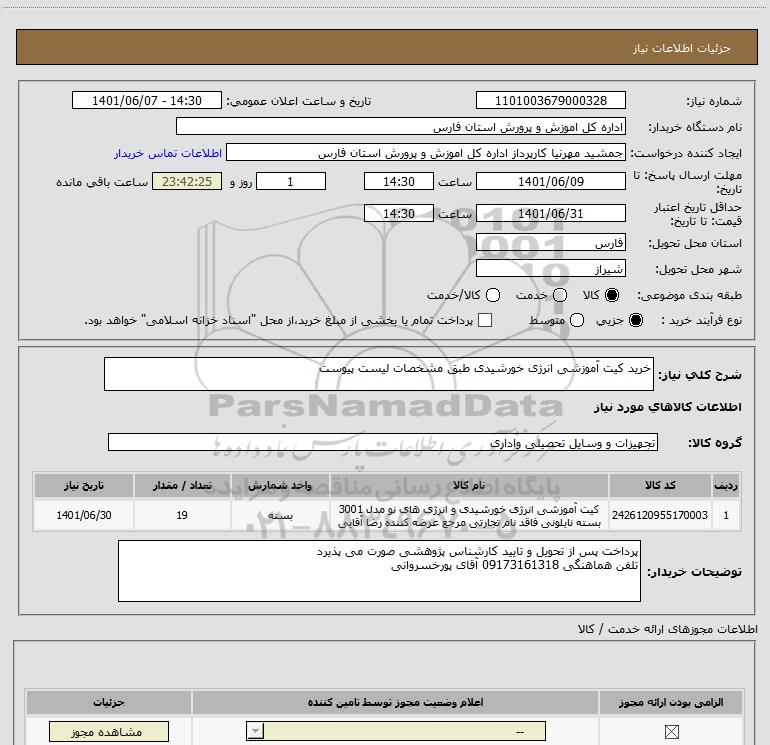770x745 pixels.
Task: Click the product name کیت آموزشی انرژی خورشیدی cell
Action: coord(469,515)
